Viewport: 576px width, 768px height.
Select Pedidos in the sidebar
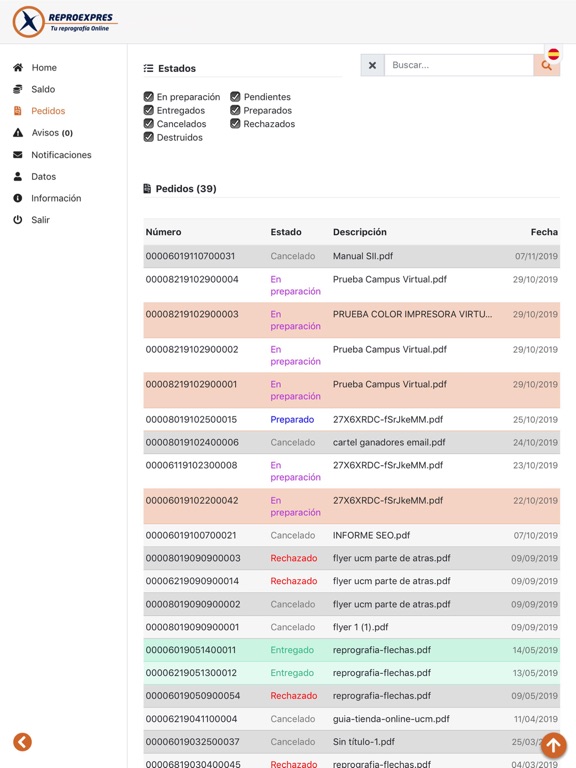pos(48,111)
